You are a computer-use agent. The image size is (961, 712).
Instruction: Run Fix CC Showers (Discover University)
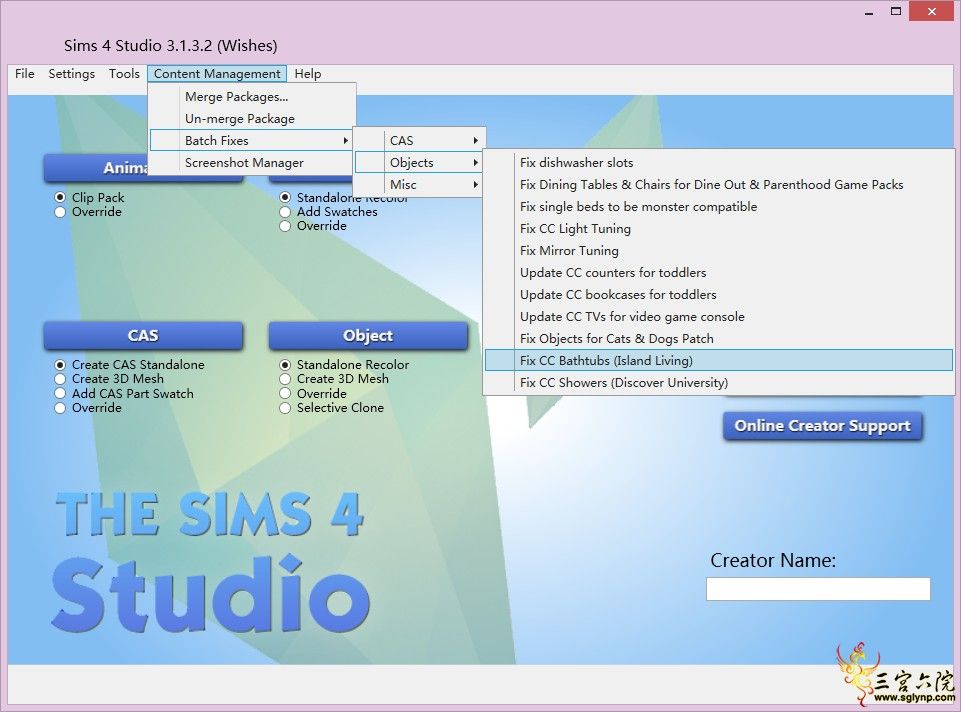click(719, 383)
